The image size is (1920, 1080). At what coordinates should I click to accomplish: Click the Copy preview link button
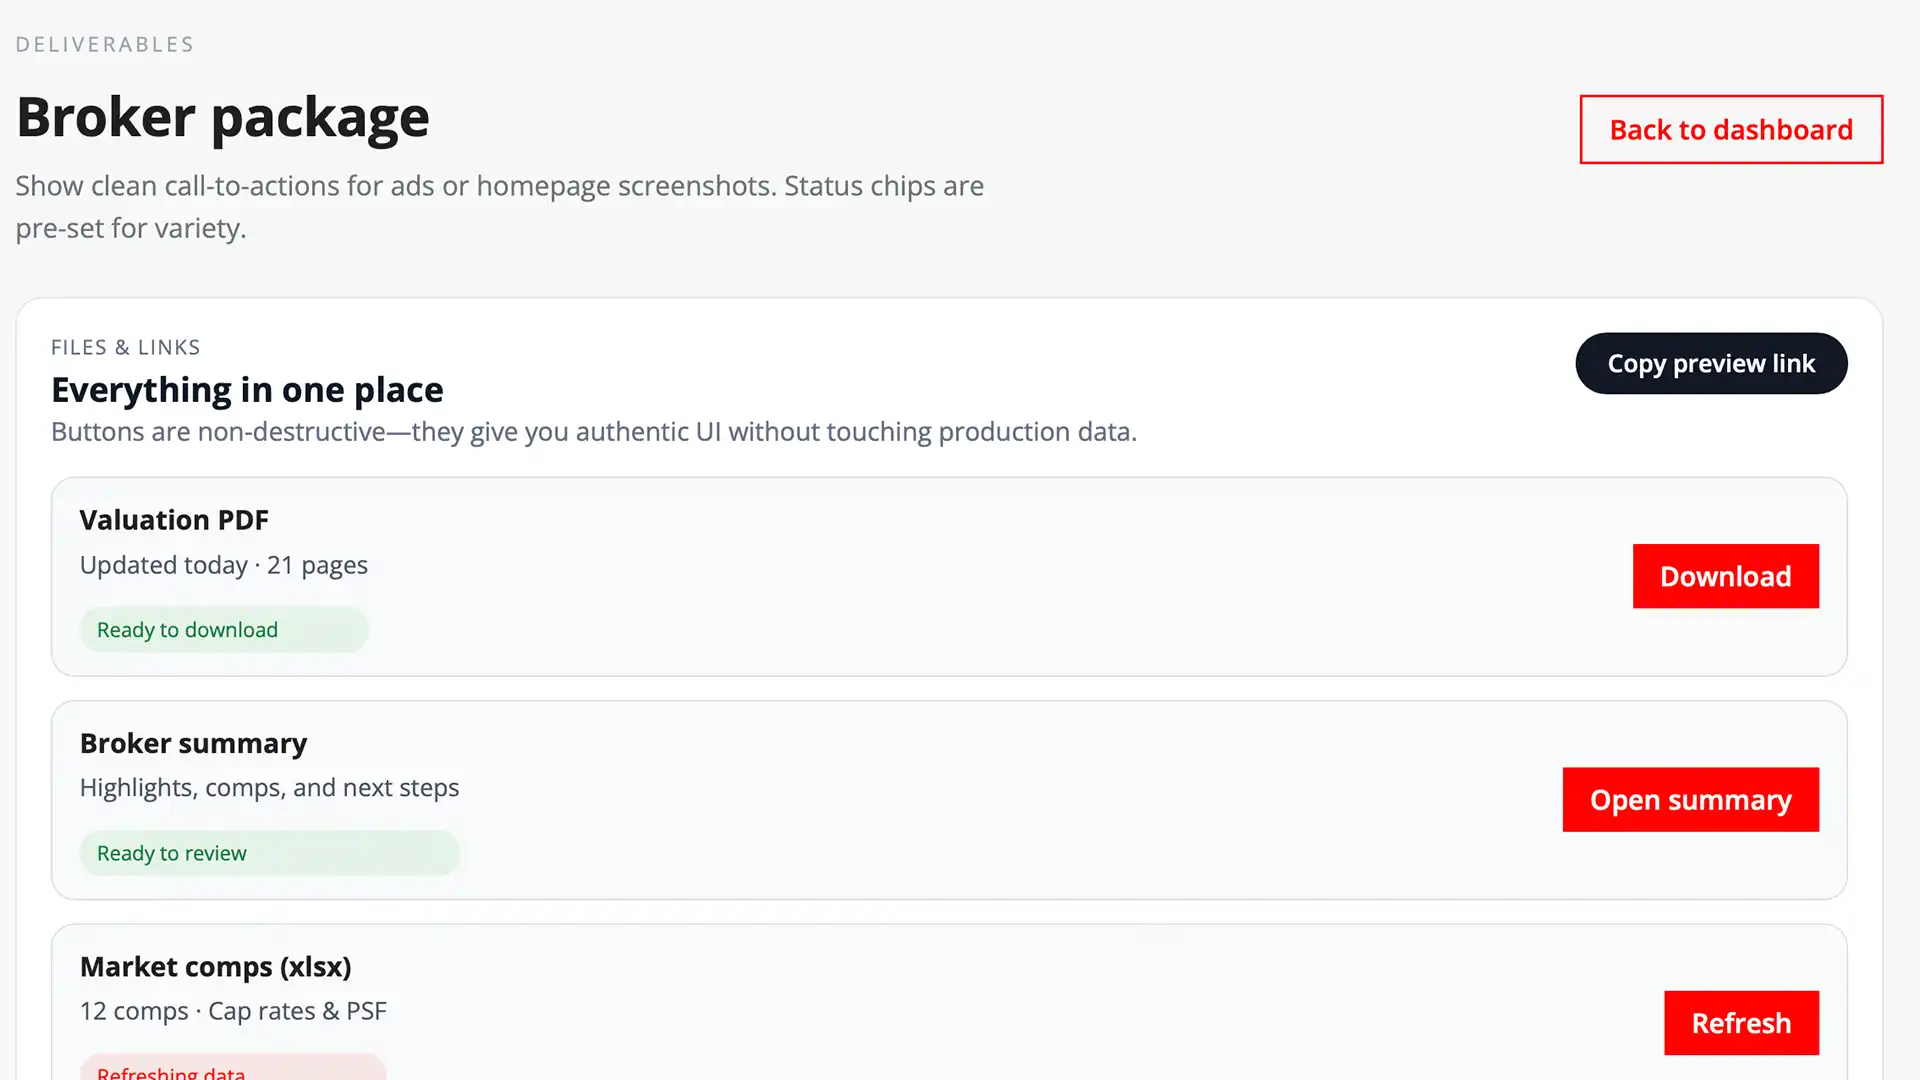(x=1711, y=363)
